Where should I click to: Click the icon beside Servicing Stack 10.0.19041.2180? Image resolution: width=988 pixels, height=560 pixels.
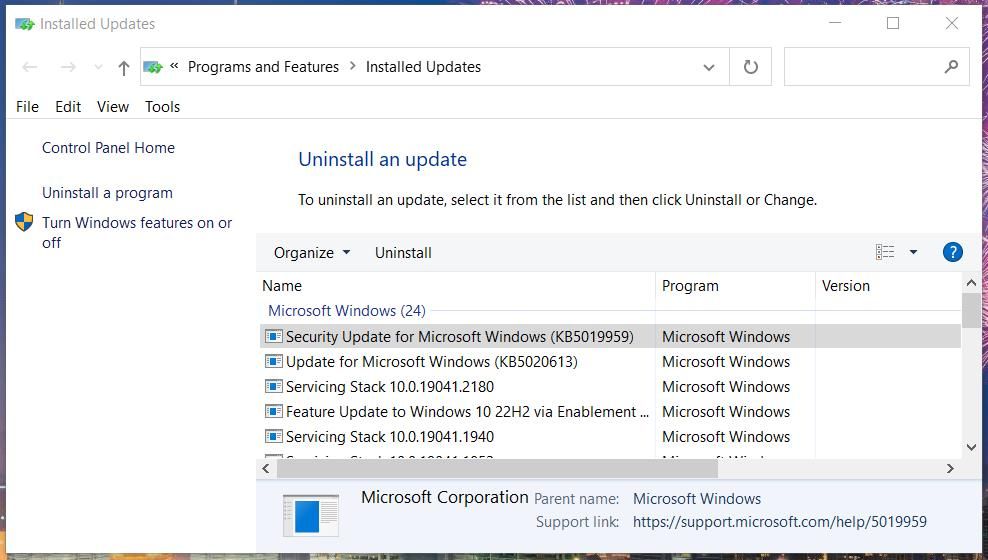tap(273, 386)
